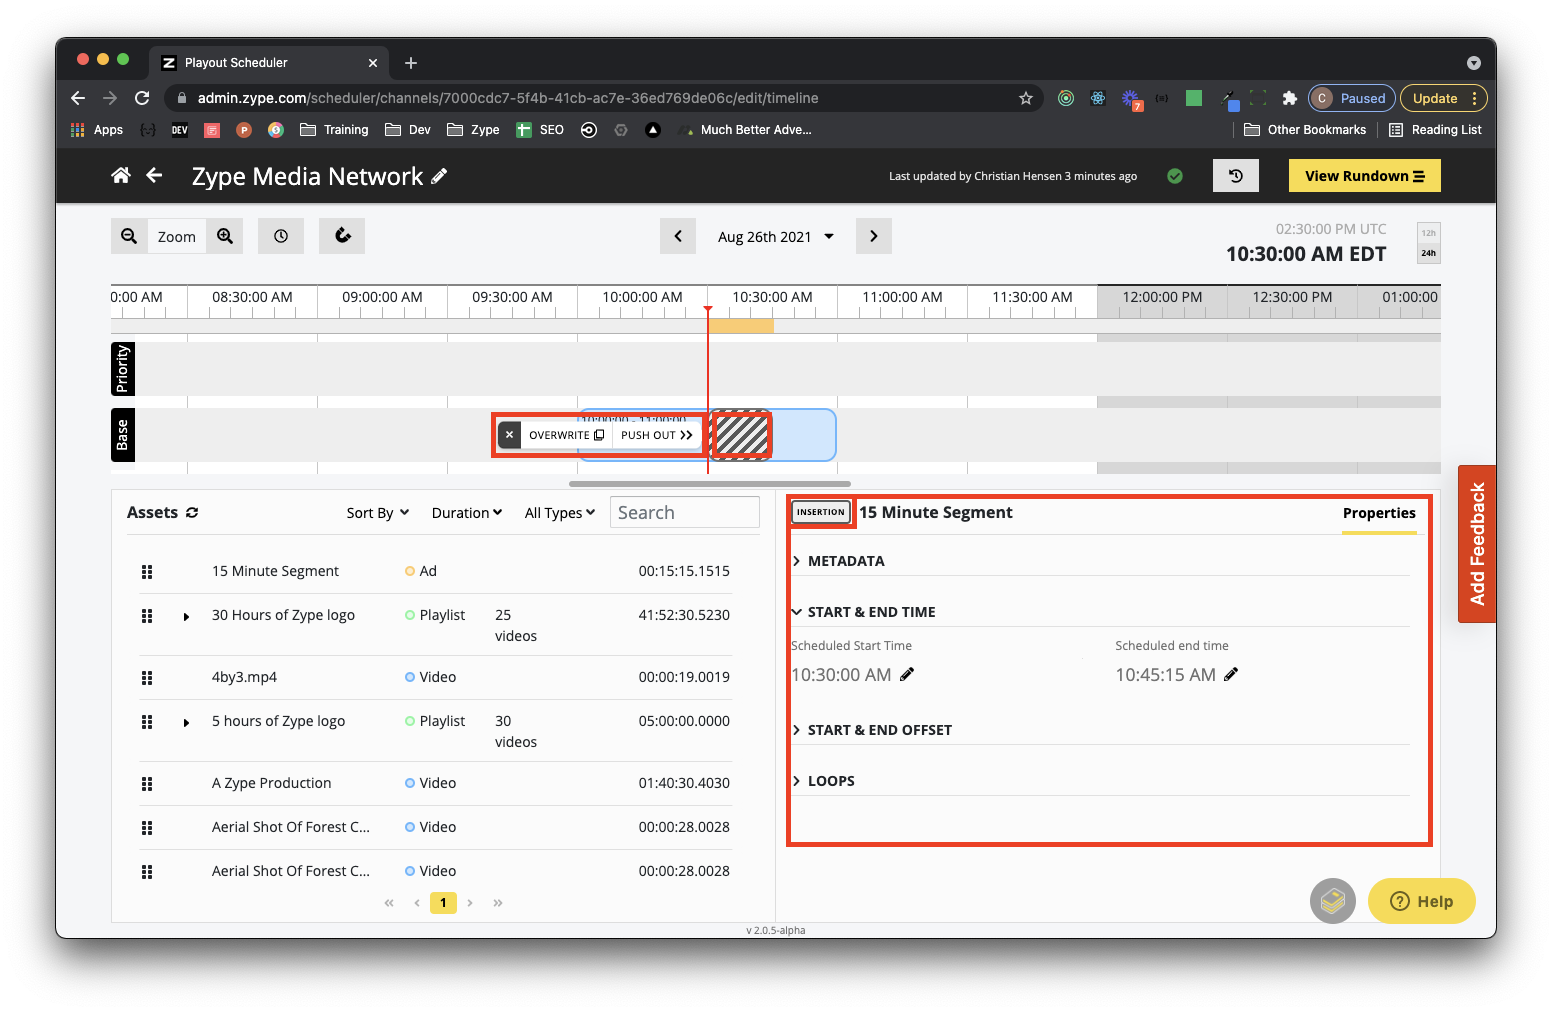Expand the METADATA section
This screenshot has height=1012, width=1552.
point(838,561)
